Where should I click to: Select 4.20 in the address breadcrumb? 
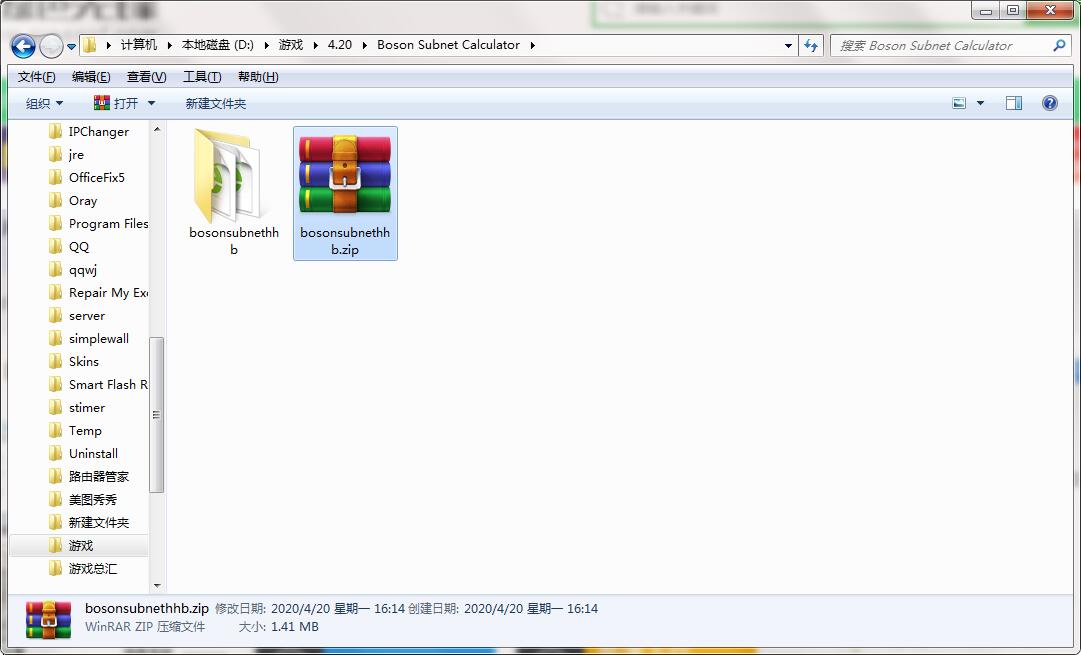pyautogui.click(x=339, y=45)
